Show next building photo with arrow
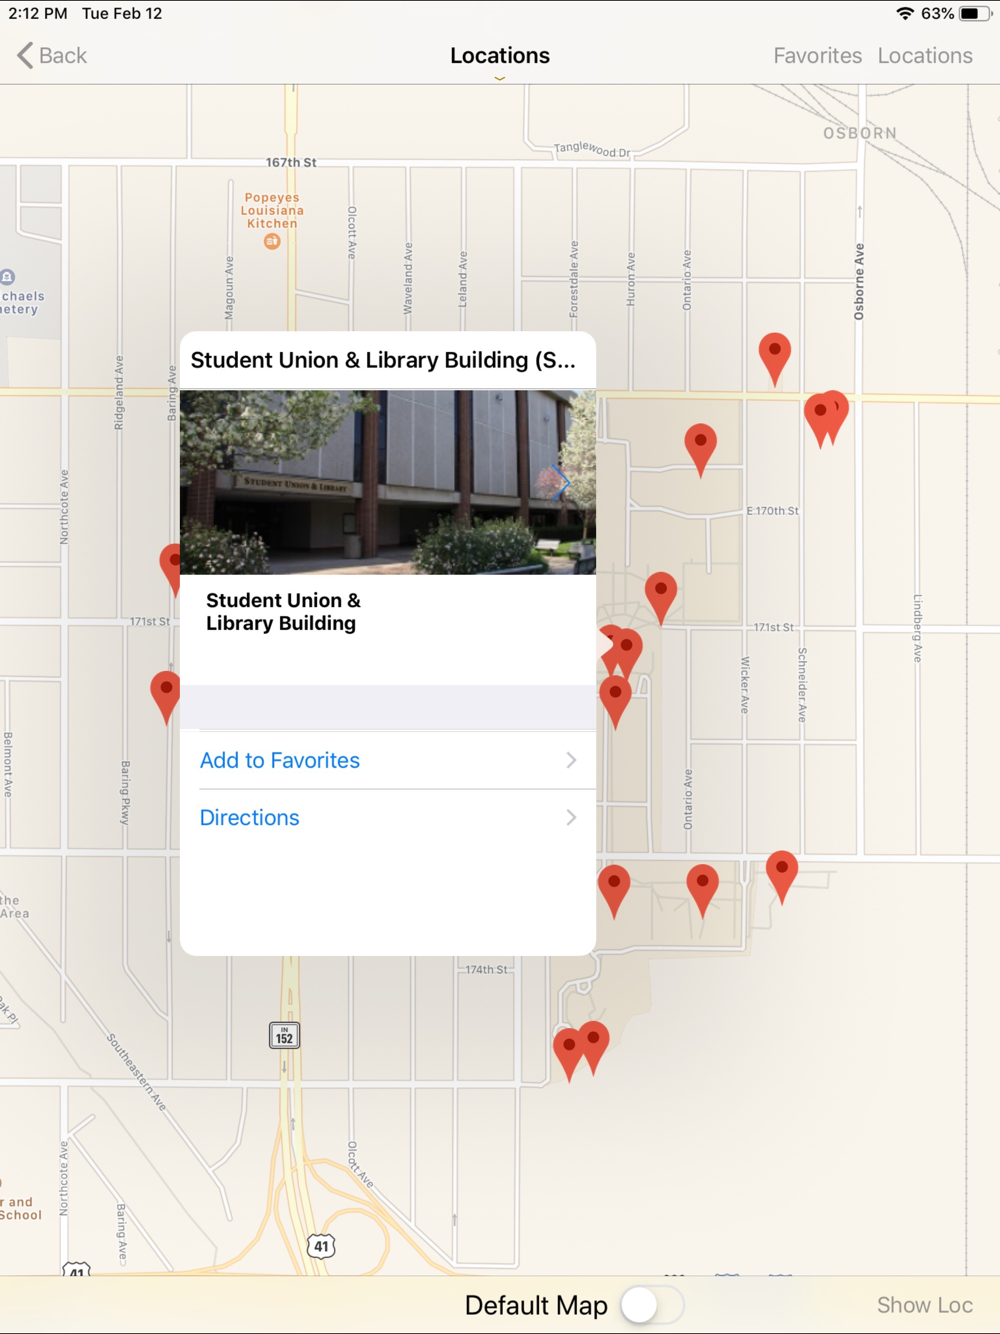The width and height of the screenshot is (1000, 1334). [562, 482]
